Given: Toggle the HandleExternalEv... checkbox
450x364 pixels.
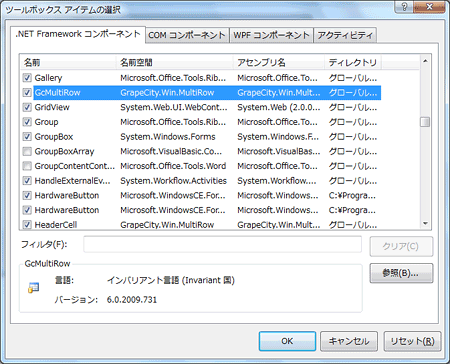Looking at the screenshot, I should (x=27, y=181).
